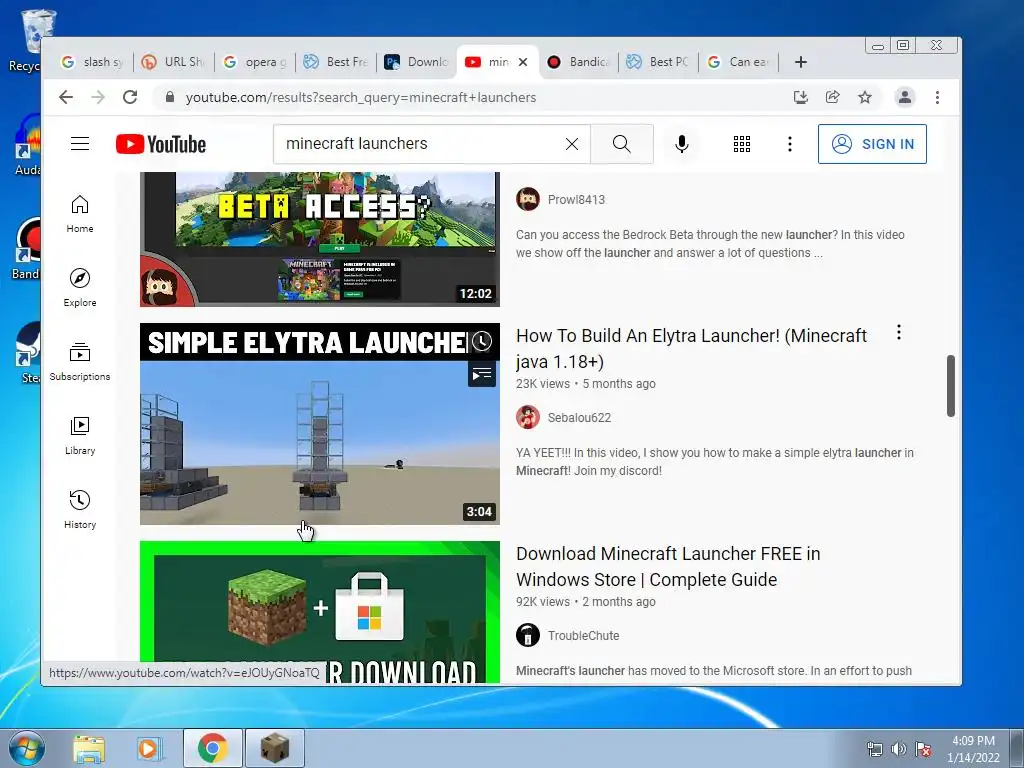Open File Explorer from the taskbar

[x=89, y=749]
